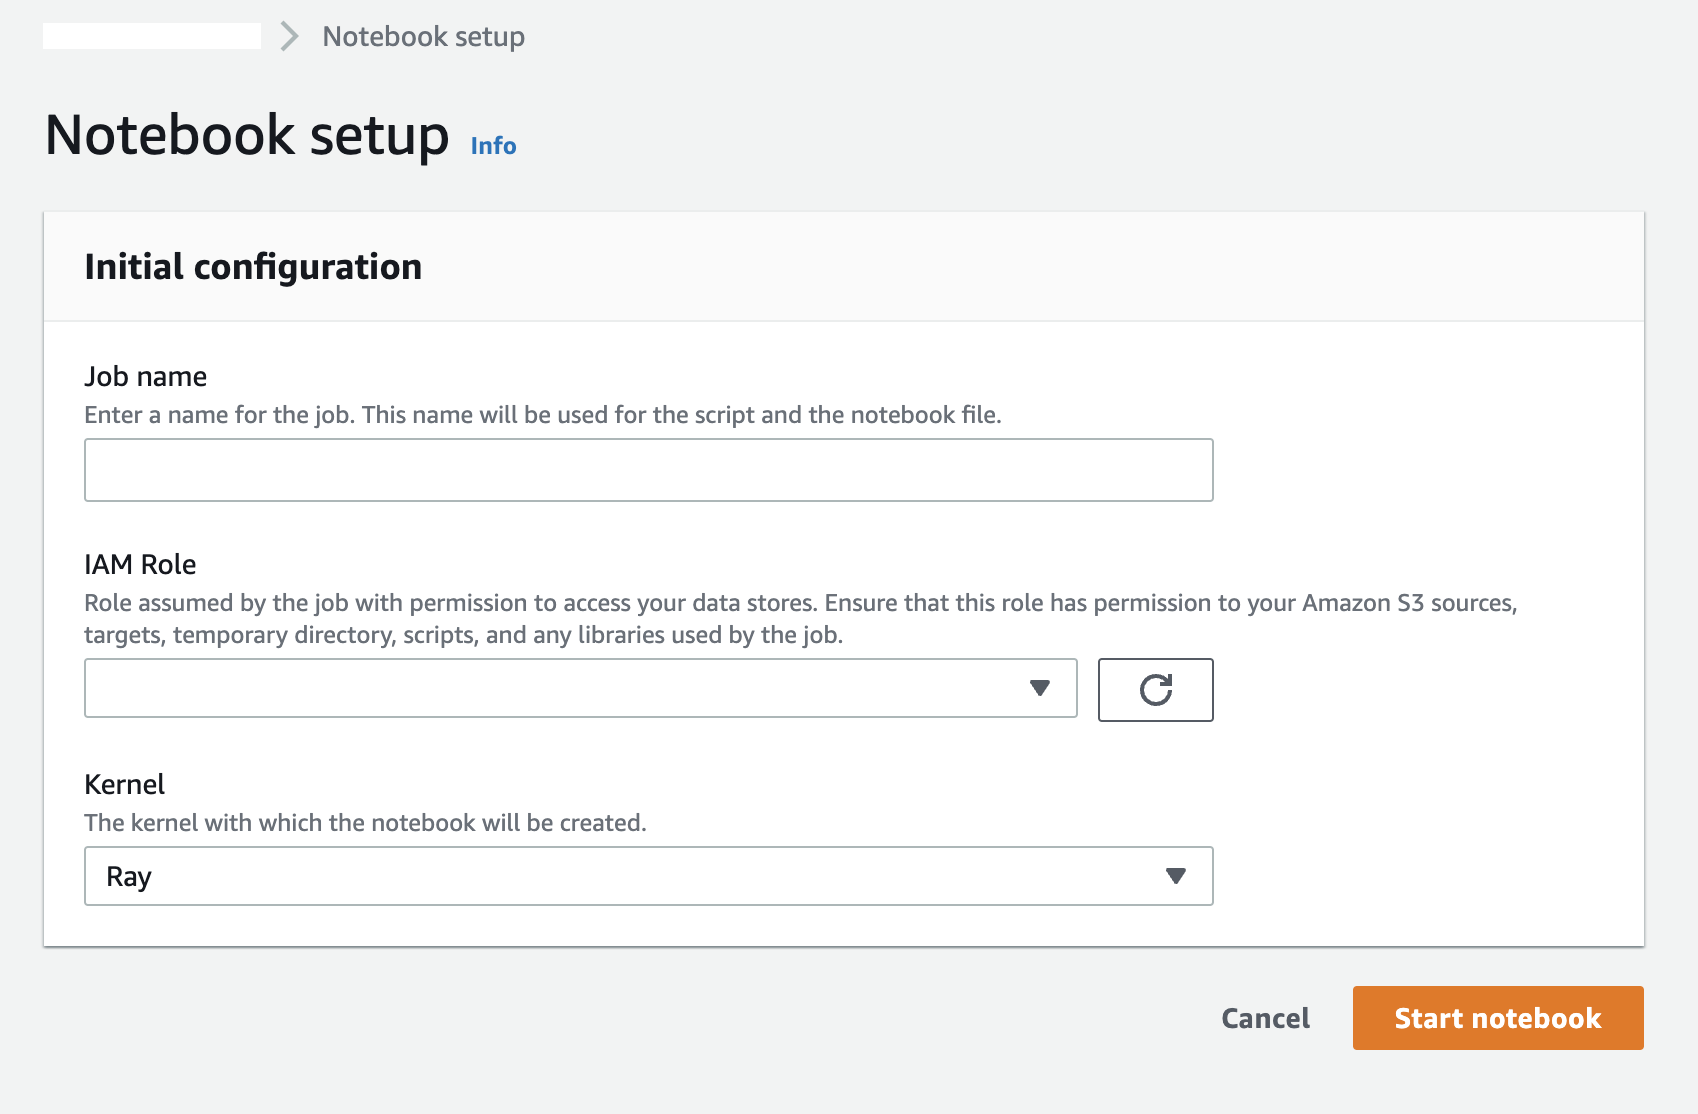Screen dimensions: 1698x1114
Task: Open the Kernel selector showing Ray
Action: (640, 876)
